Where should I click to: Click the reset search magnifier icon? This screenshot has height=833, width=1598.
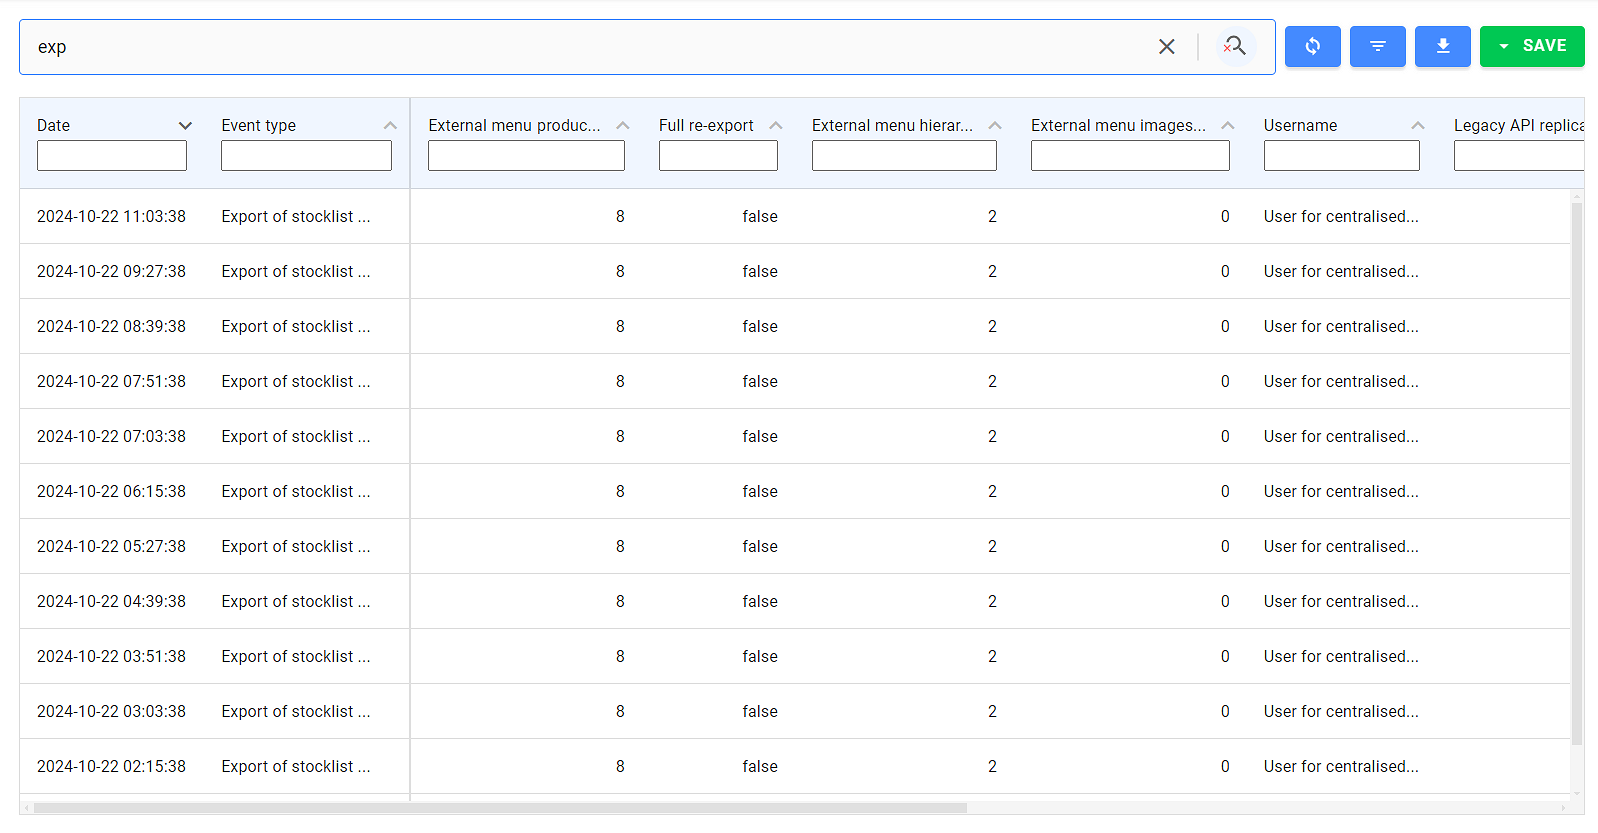click(x=1235, y=46)
